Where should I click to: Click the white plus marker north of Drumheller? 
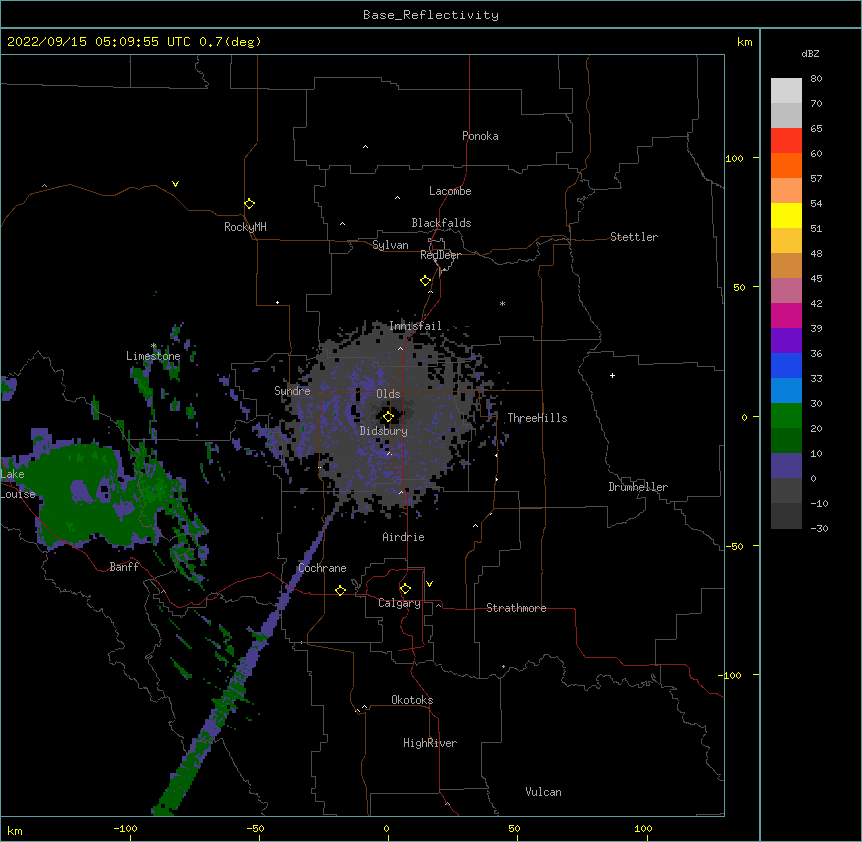point(612,375)
